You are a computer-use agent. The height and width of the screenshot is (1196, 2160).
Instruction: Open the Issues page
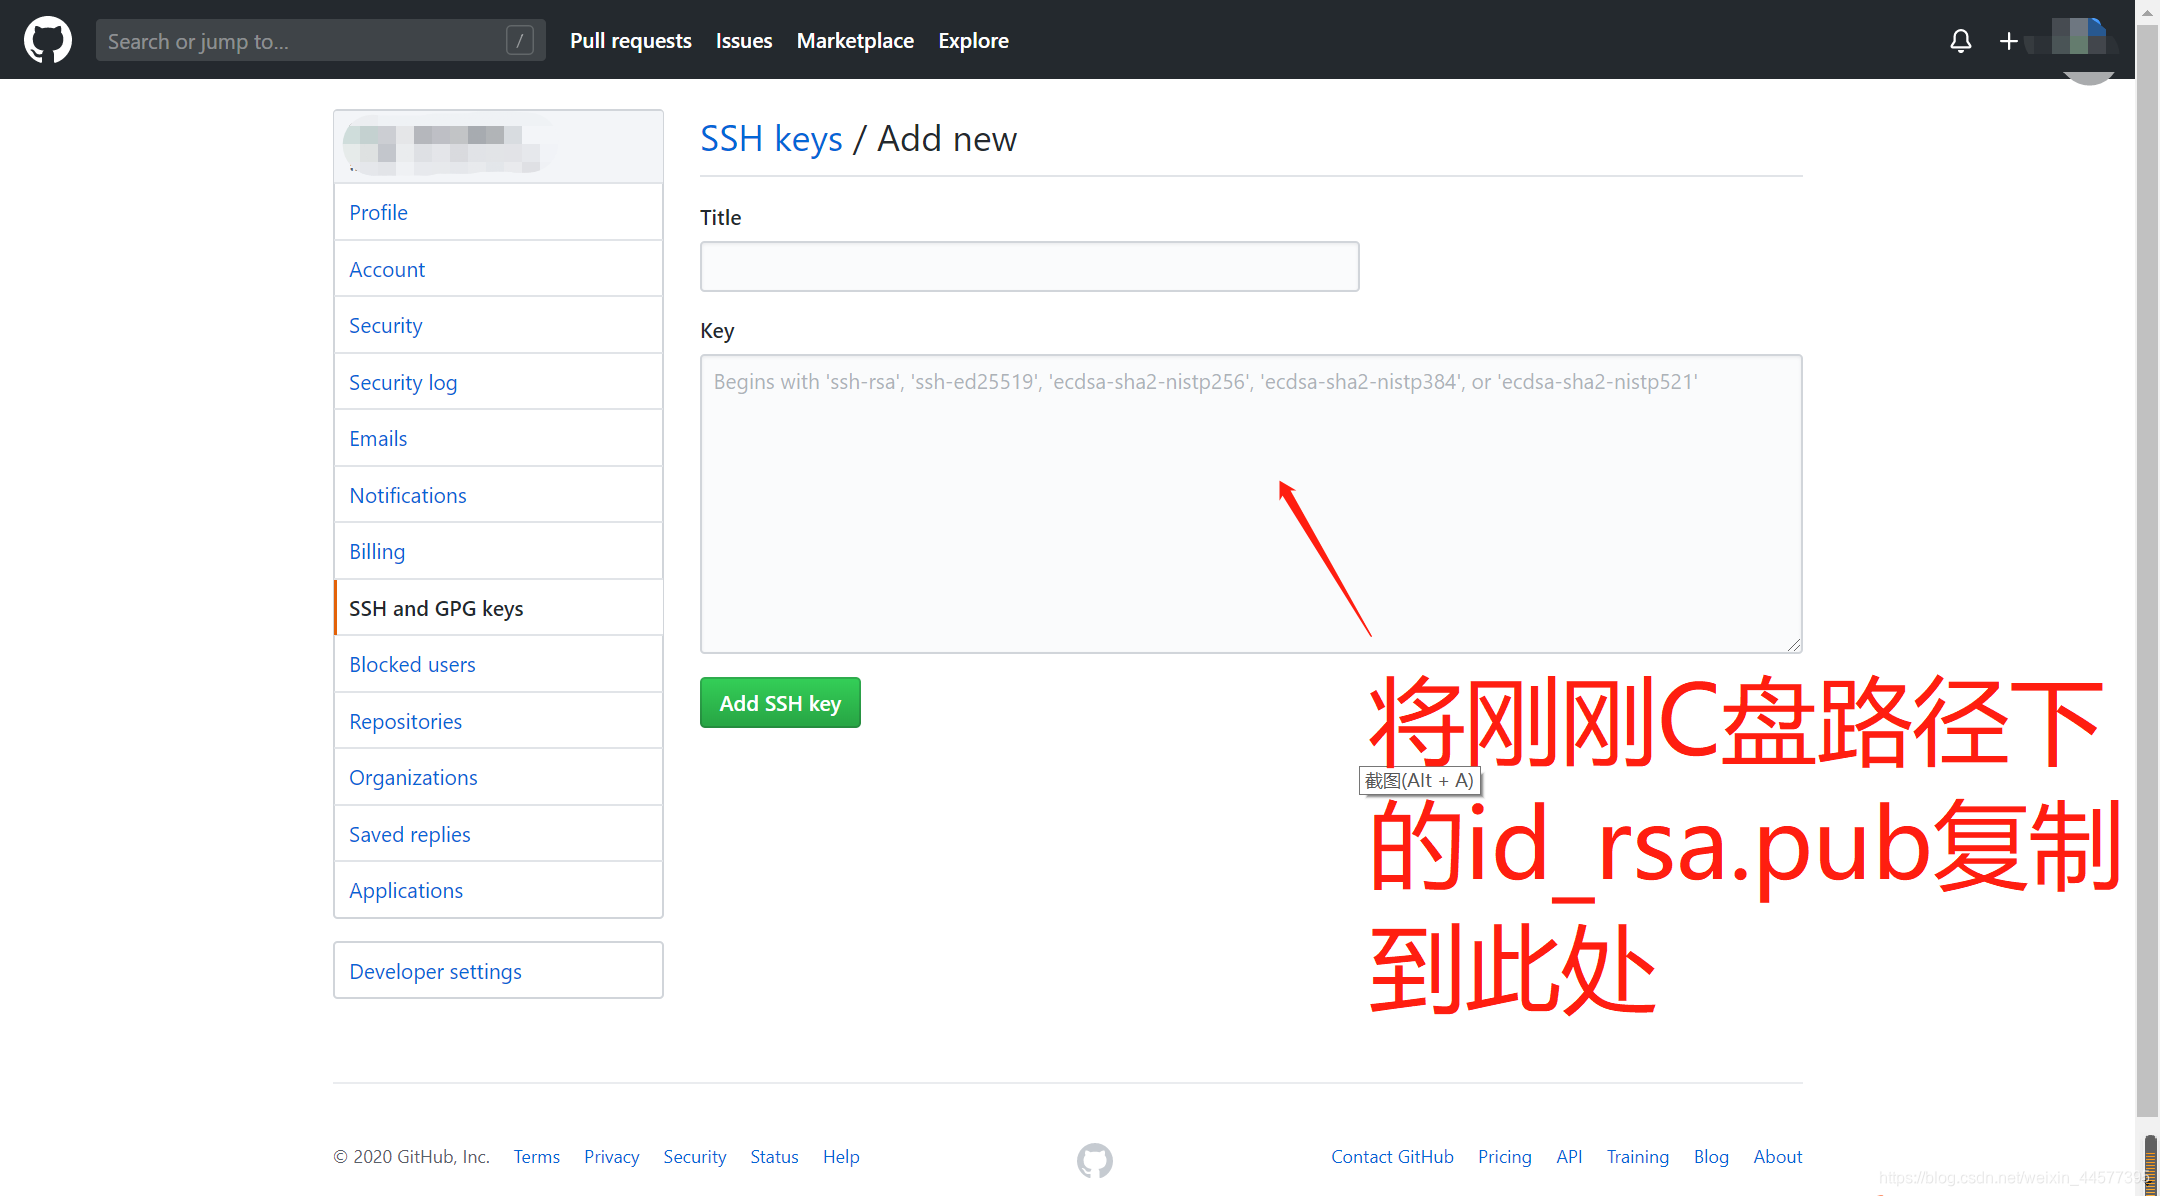click(x=744, y=41)
